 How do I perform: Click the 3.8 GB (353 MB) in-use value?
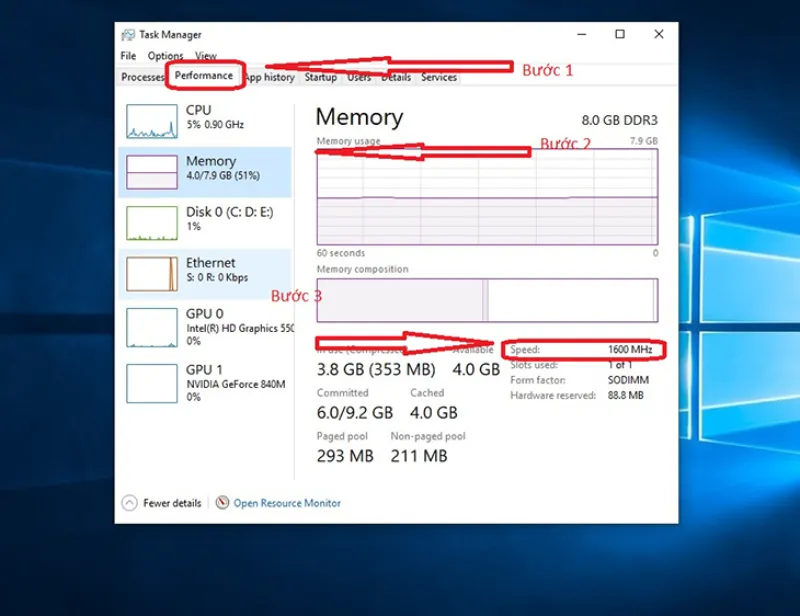[x=376, y=369]
